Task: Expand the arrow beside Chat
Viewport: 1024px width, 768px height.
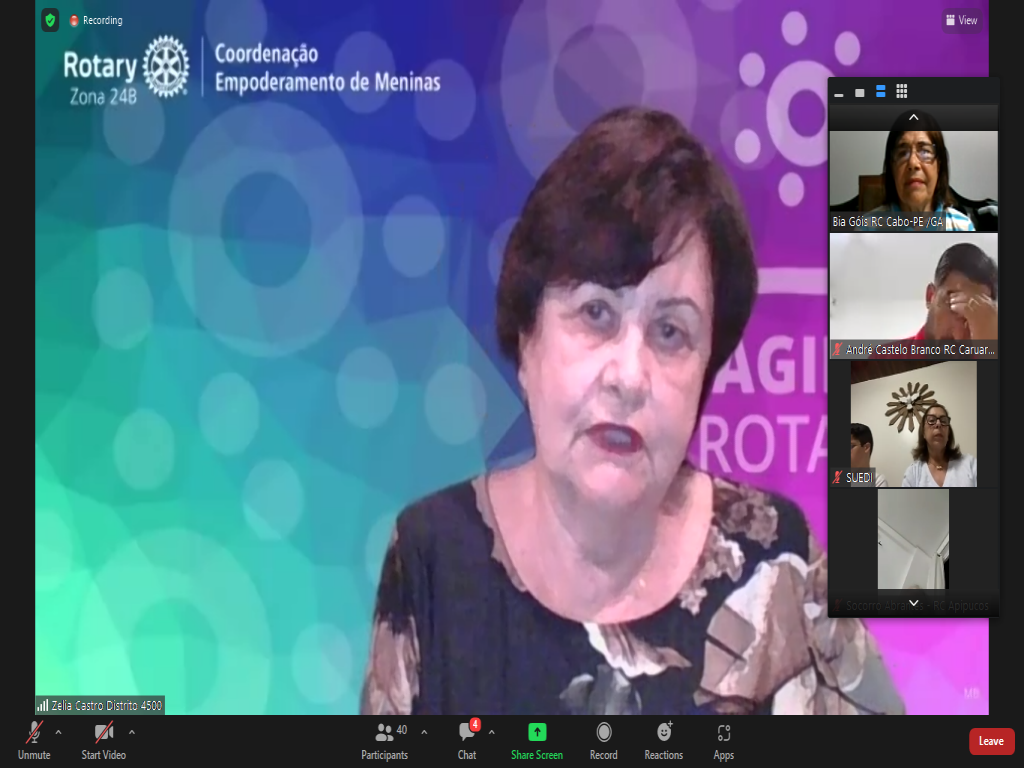Action: tap(491, 732)
